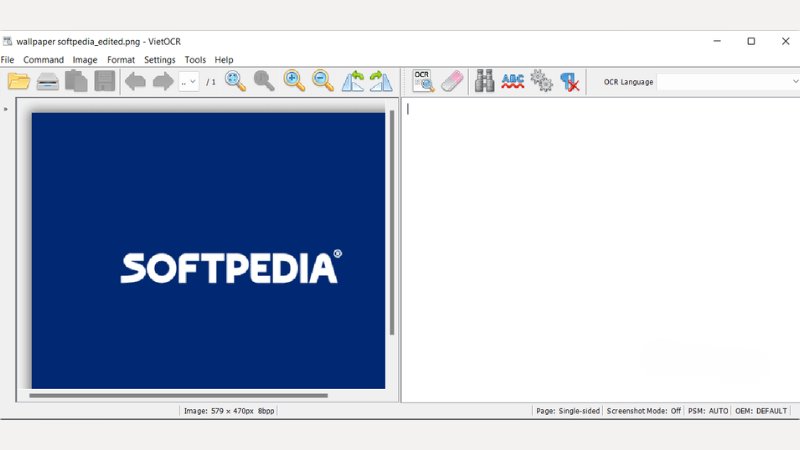Click the 'Page: Single-sided' status entry
This screenshot has width=800, height=450.
point(568,411)
